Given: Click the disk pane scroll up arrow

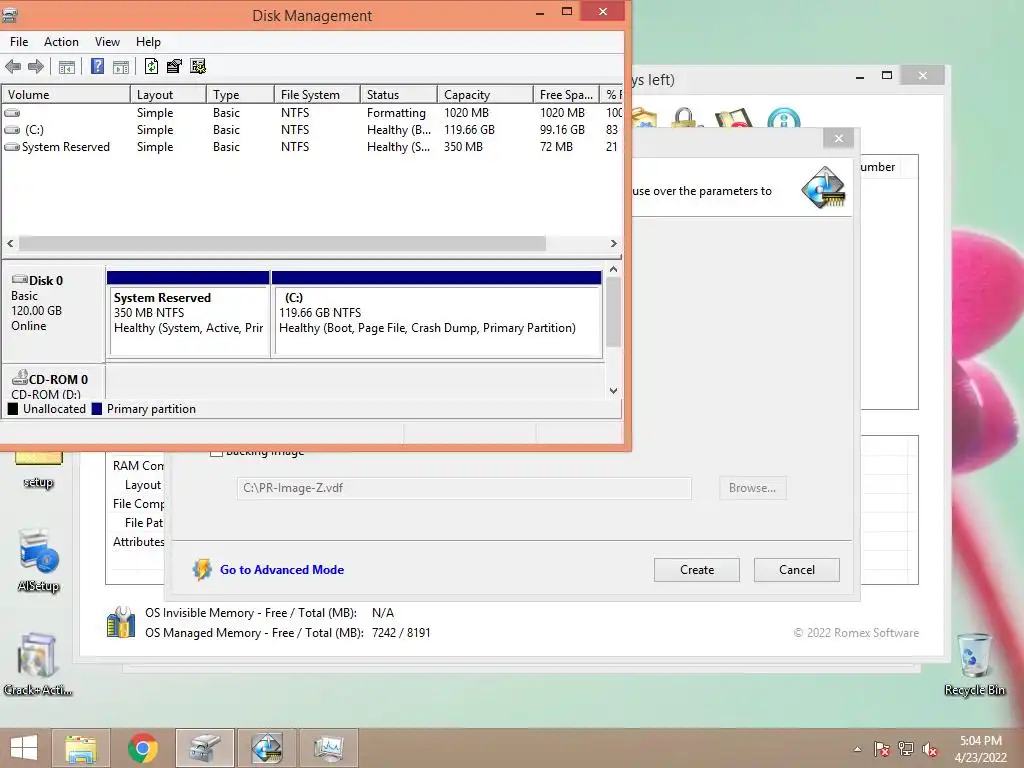Looking at the screenshot, I should click(613, 269).
